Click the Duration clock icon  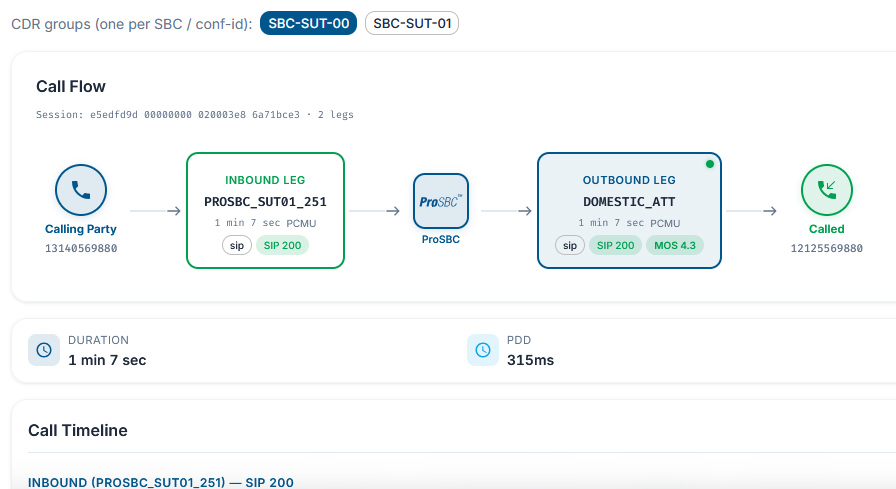tap(44, 350)
